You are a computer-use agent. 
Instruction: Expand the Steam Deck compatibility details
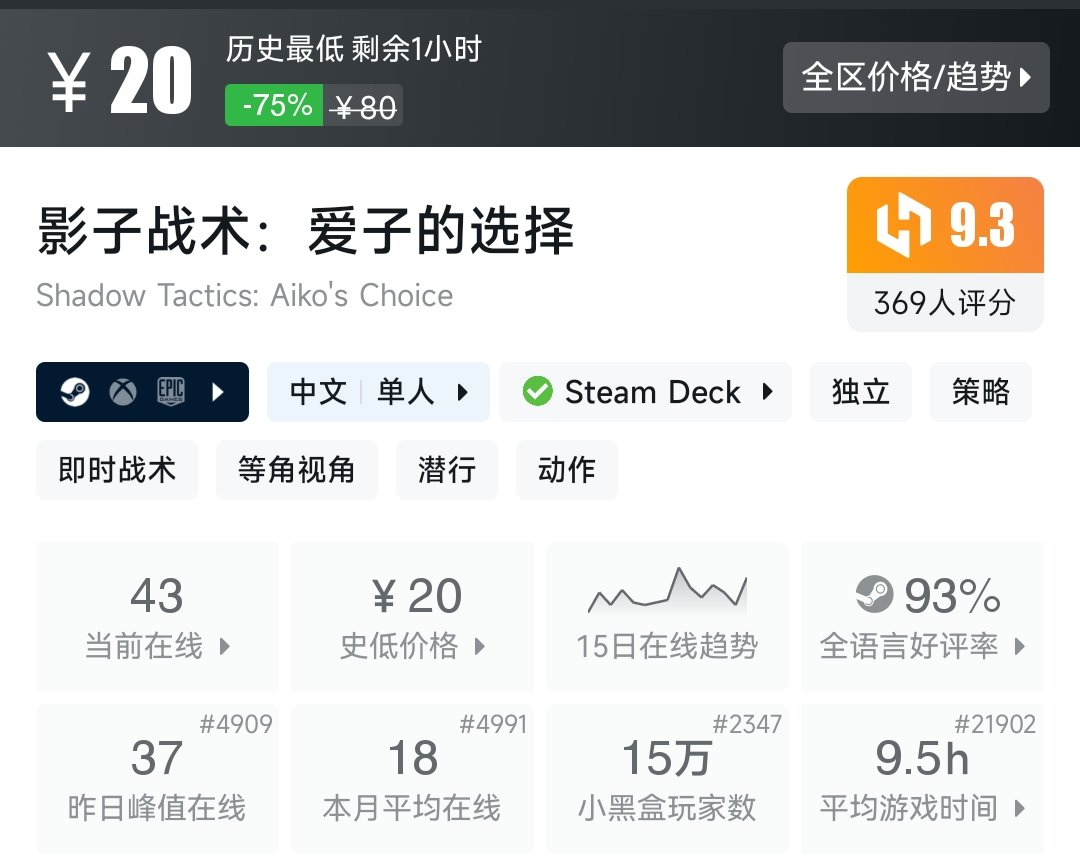click(645, 392)
